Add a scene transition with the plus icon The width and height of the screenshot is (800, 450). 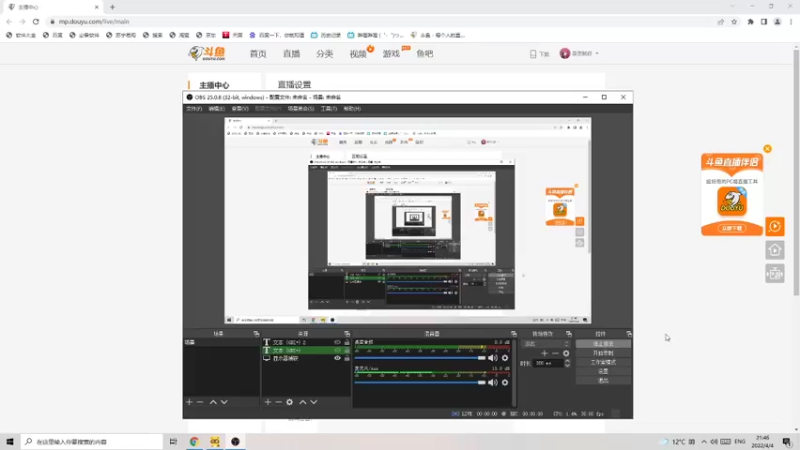click(544, 353)
